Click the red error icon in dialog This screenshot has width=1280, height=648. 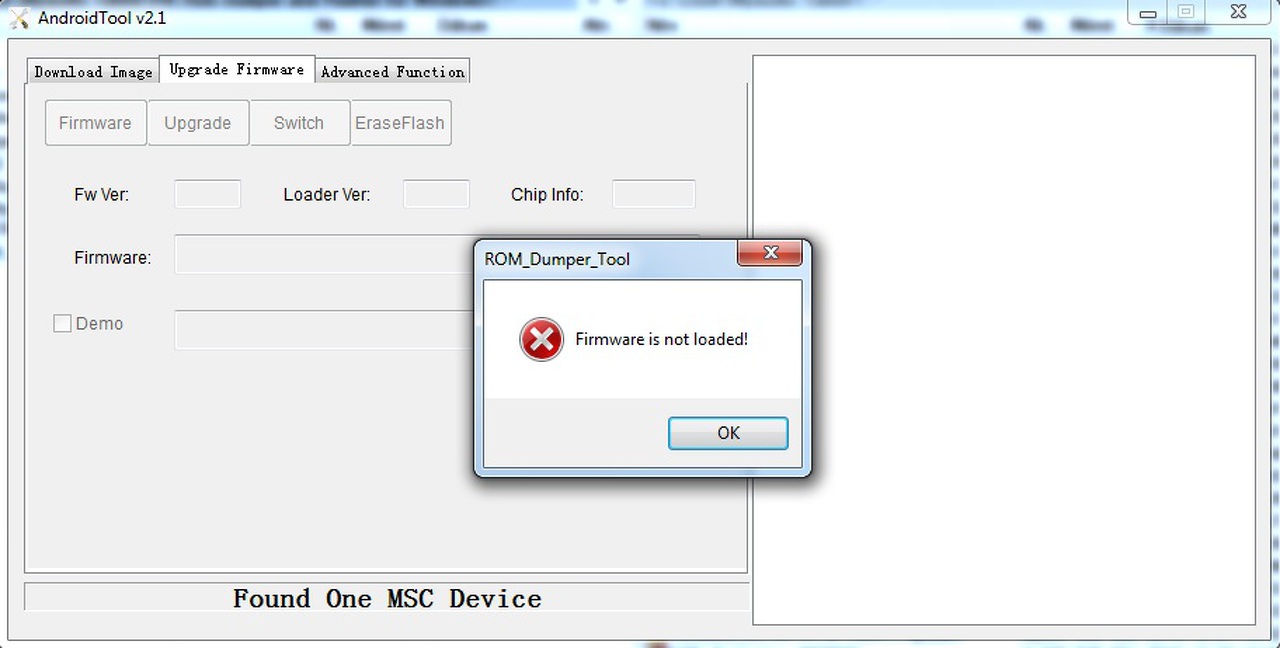click(x=541, y=340)
